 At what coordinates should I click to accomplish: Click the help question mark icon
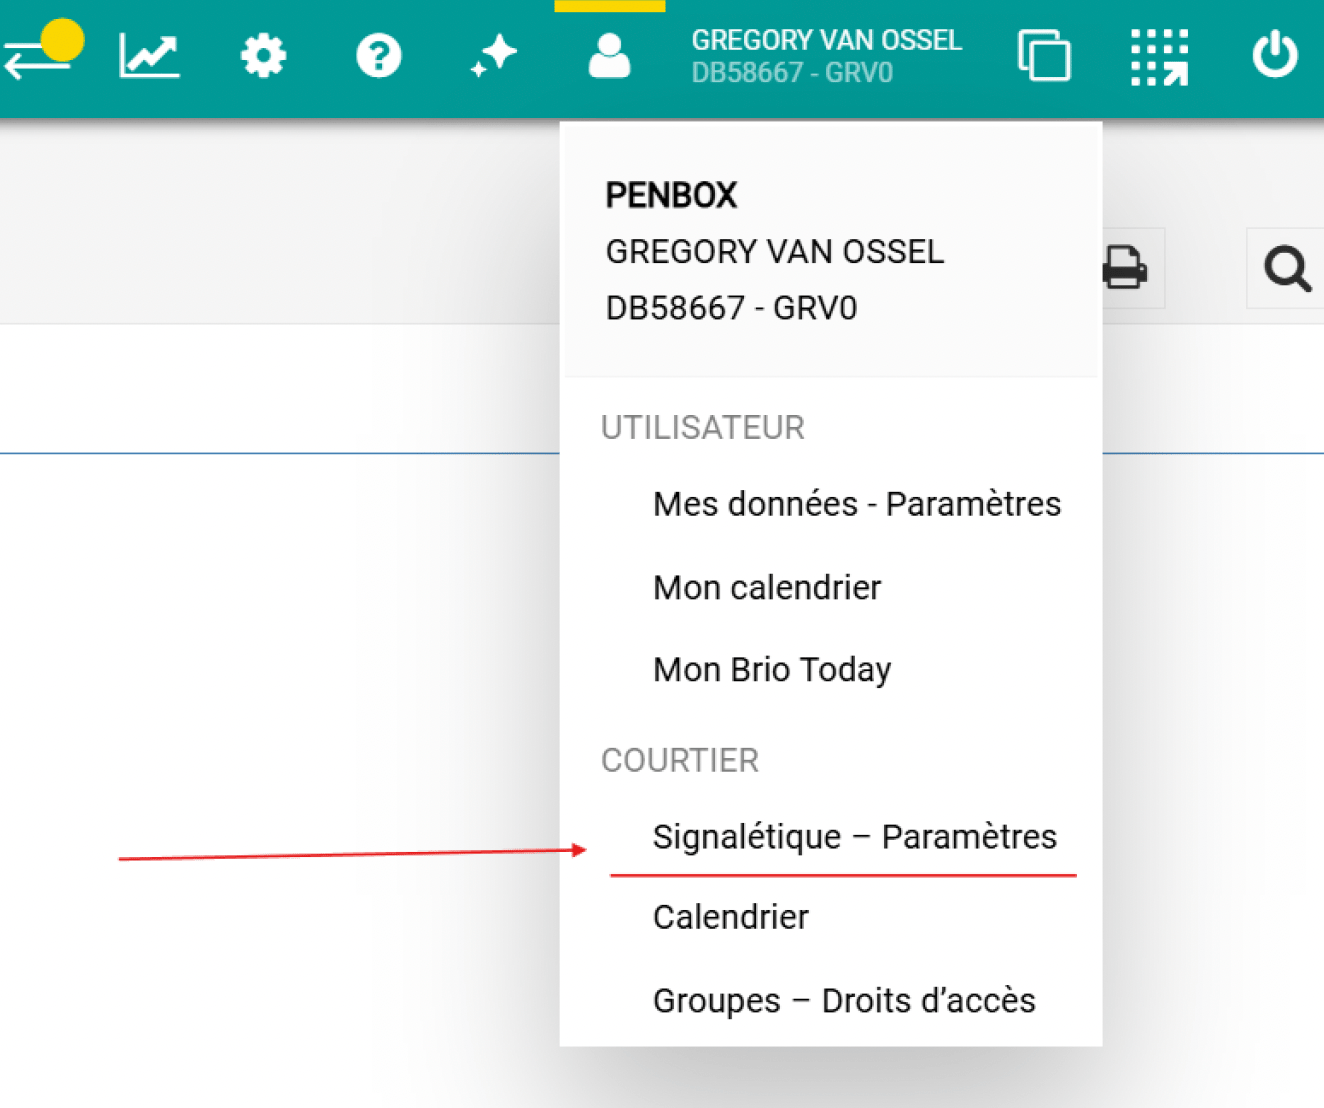point(379,55)
